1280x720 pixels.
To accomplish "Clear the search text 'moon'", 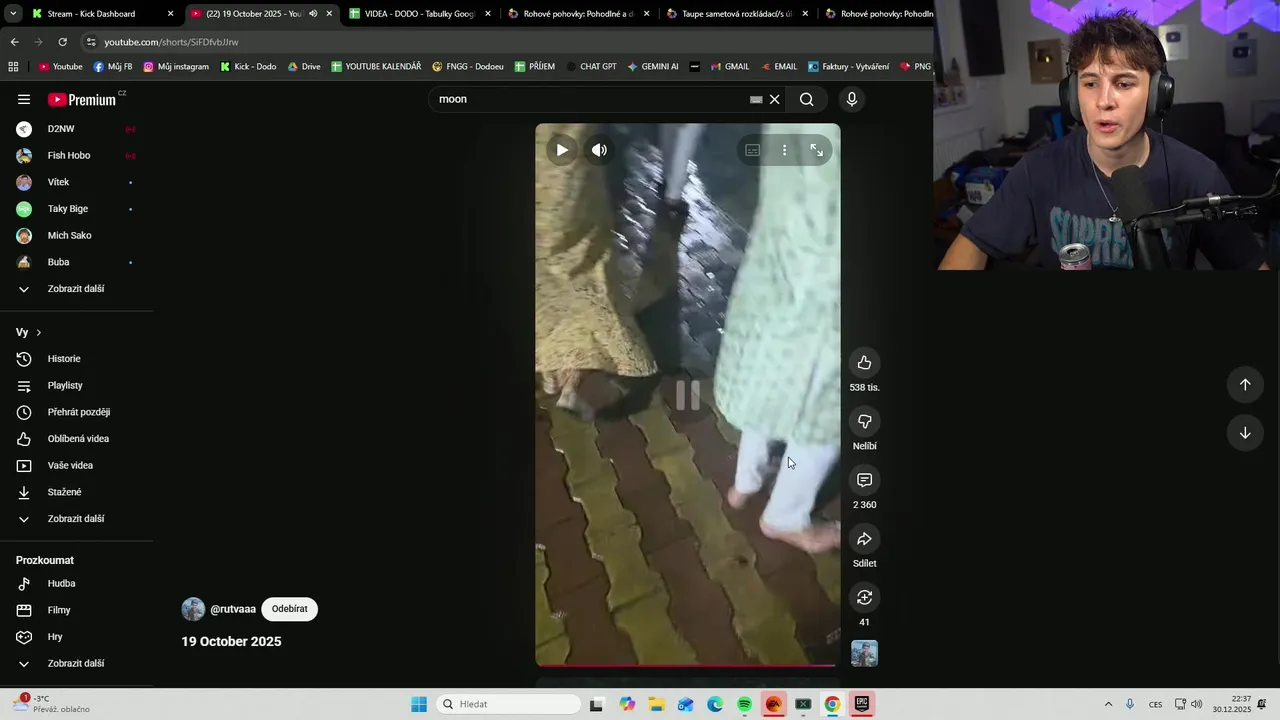I will (x=774, y=99).
